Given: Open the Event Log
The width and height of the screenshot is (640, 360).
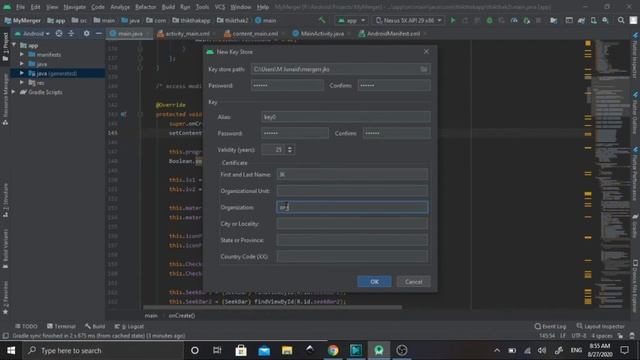Looking at the screenshot, I should (x=550, y=326).
